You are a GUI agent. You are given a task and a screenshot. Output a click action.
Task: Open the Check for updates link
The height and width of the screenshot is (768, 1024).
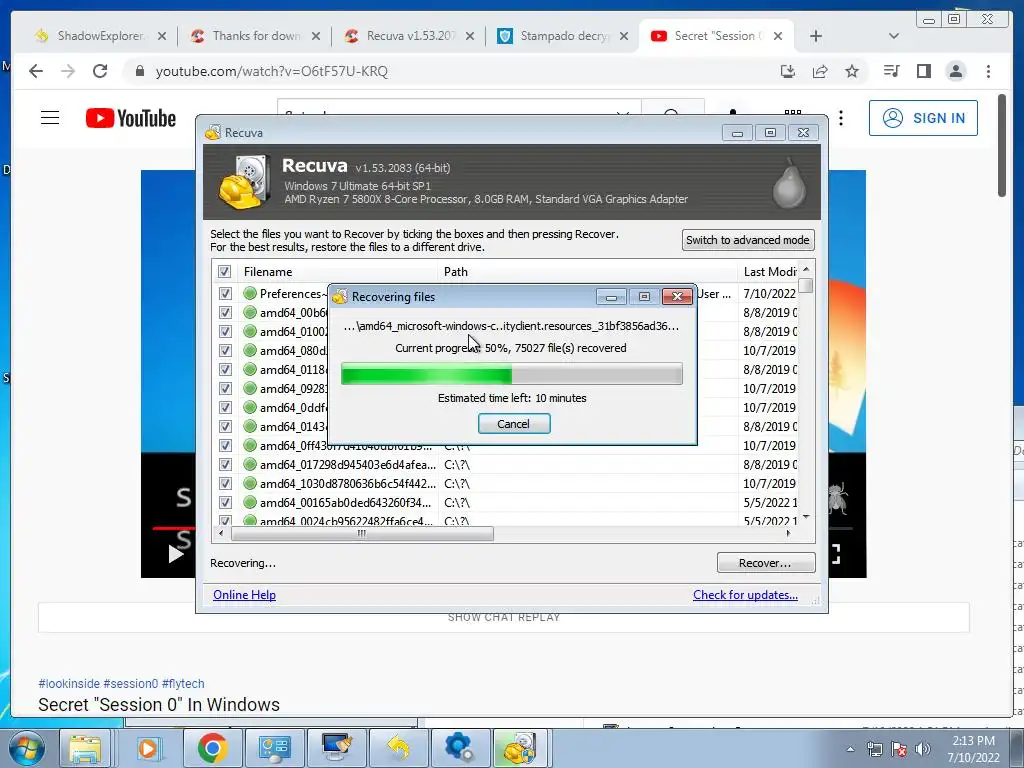(745, 595)
